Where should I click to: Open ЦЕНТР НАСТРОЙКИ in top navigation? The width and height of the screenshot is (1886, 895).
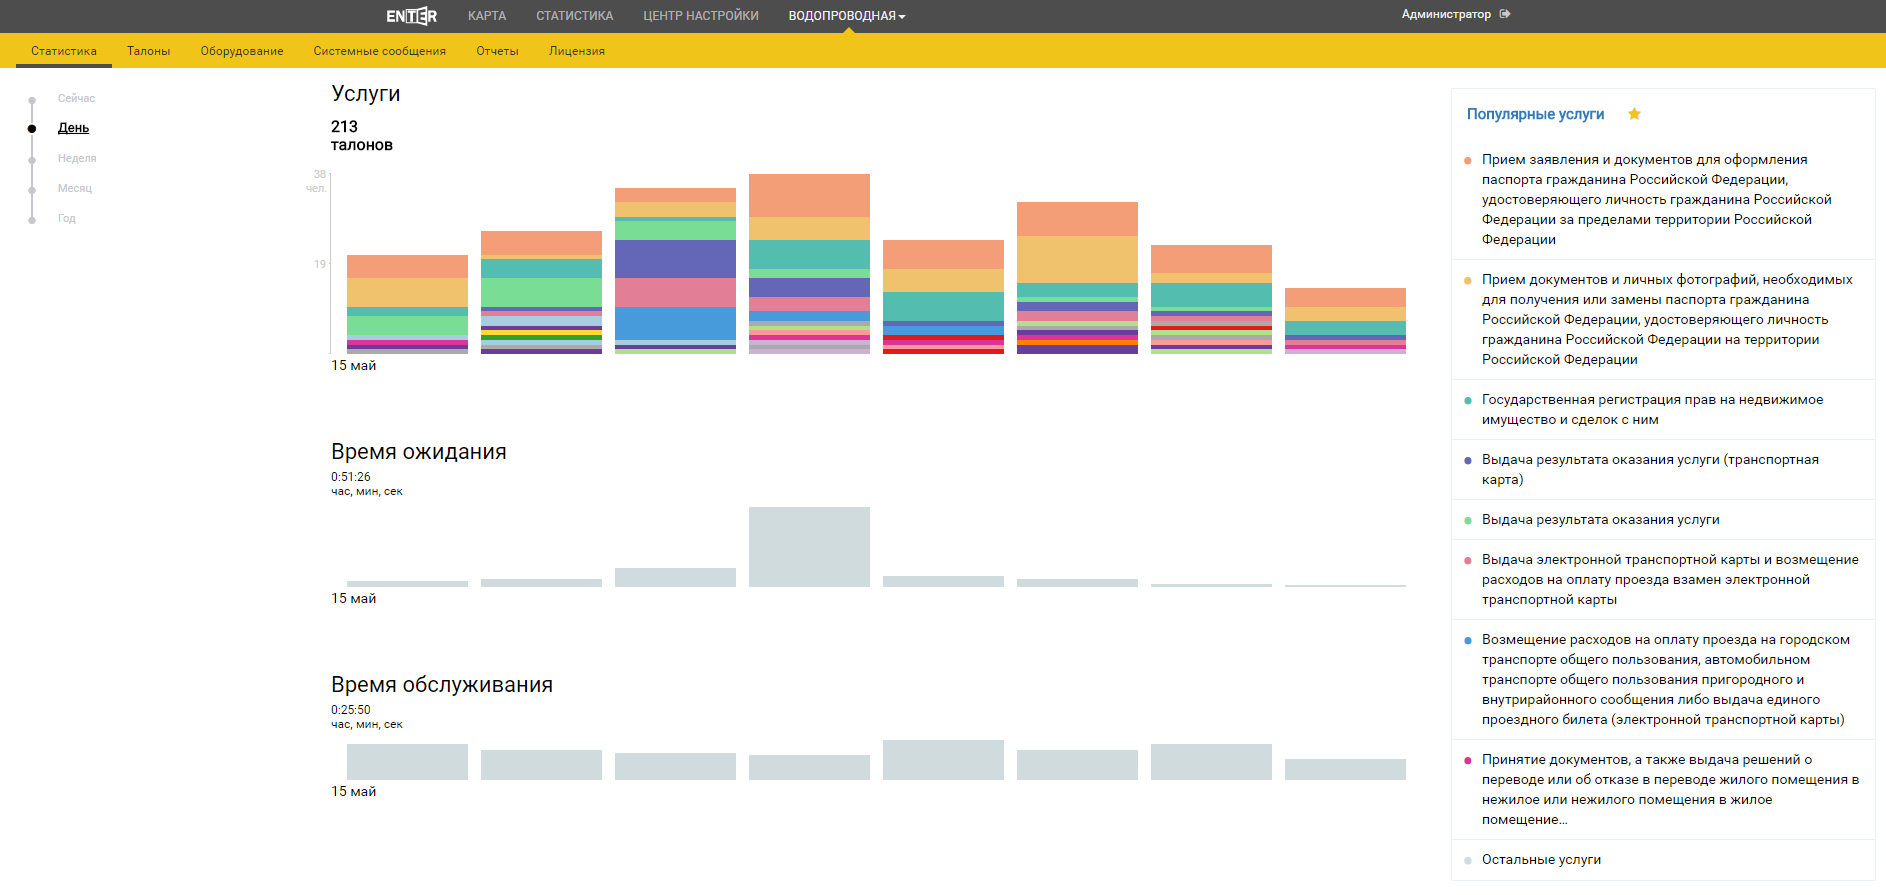(x=700, y=16)
